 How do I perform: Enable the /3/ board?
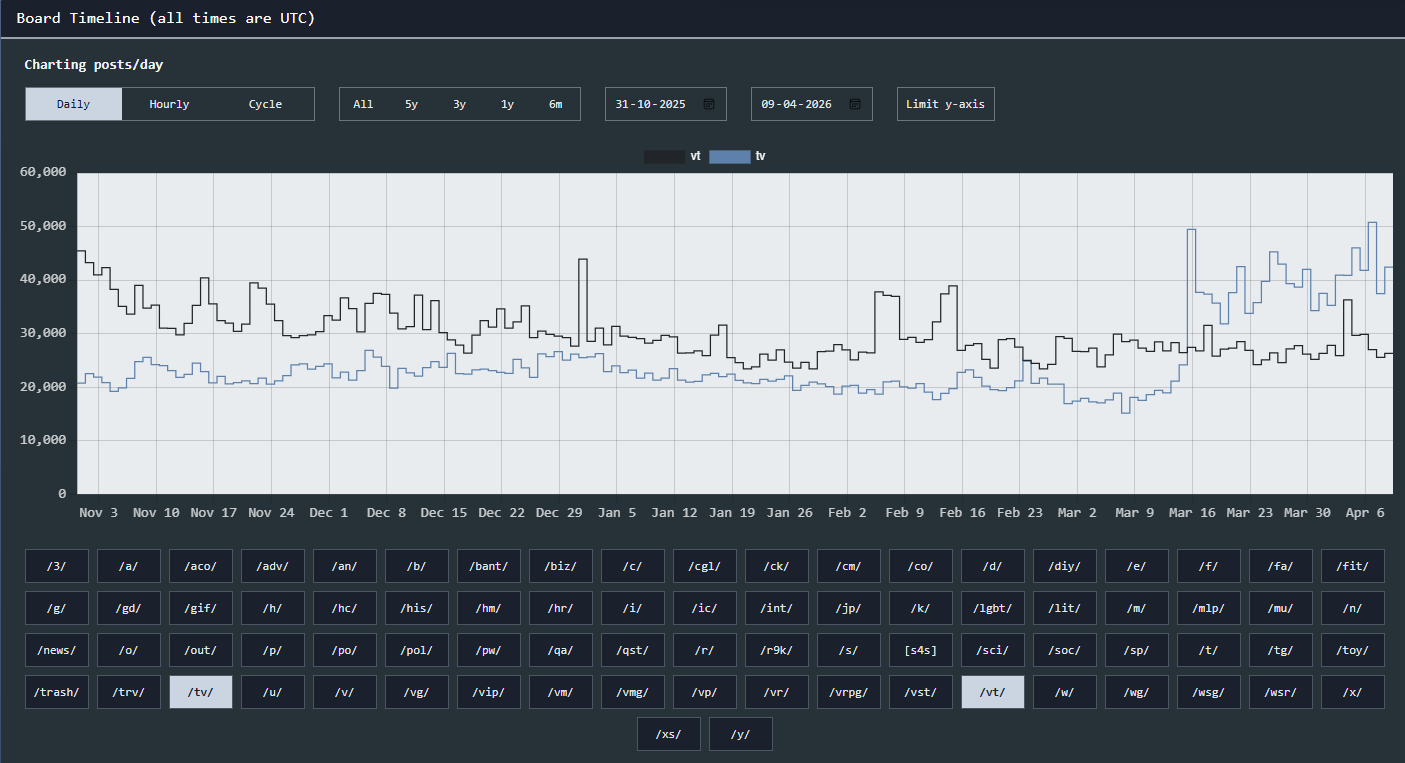pos(57,566)
